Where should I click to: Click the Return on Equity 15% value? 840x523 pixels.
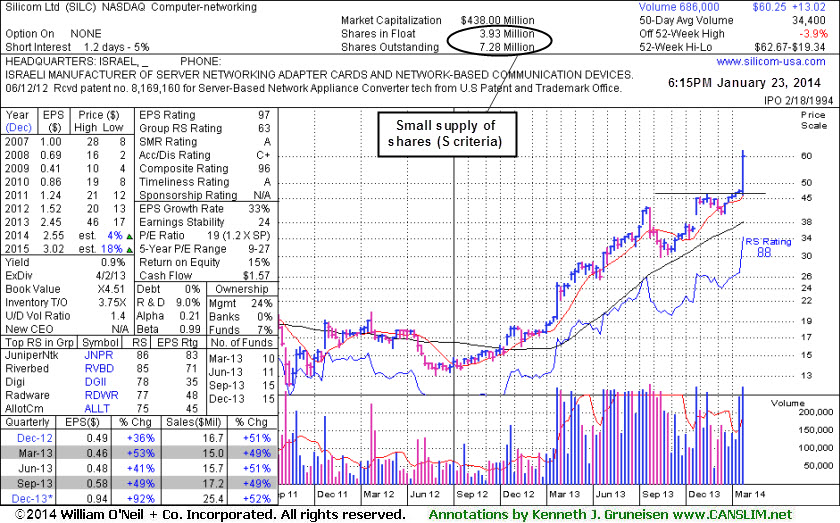pos(259,262)
